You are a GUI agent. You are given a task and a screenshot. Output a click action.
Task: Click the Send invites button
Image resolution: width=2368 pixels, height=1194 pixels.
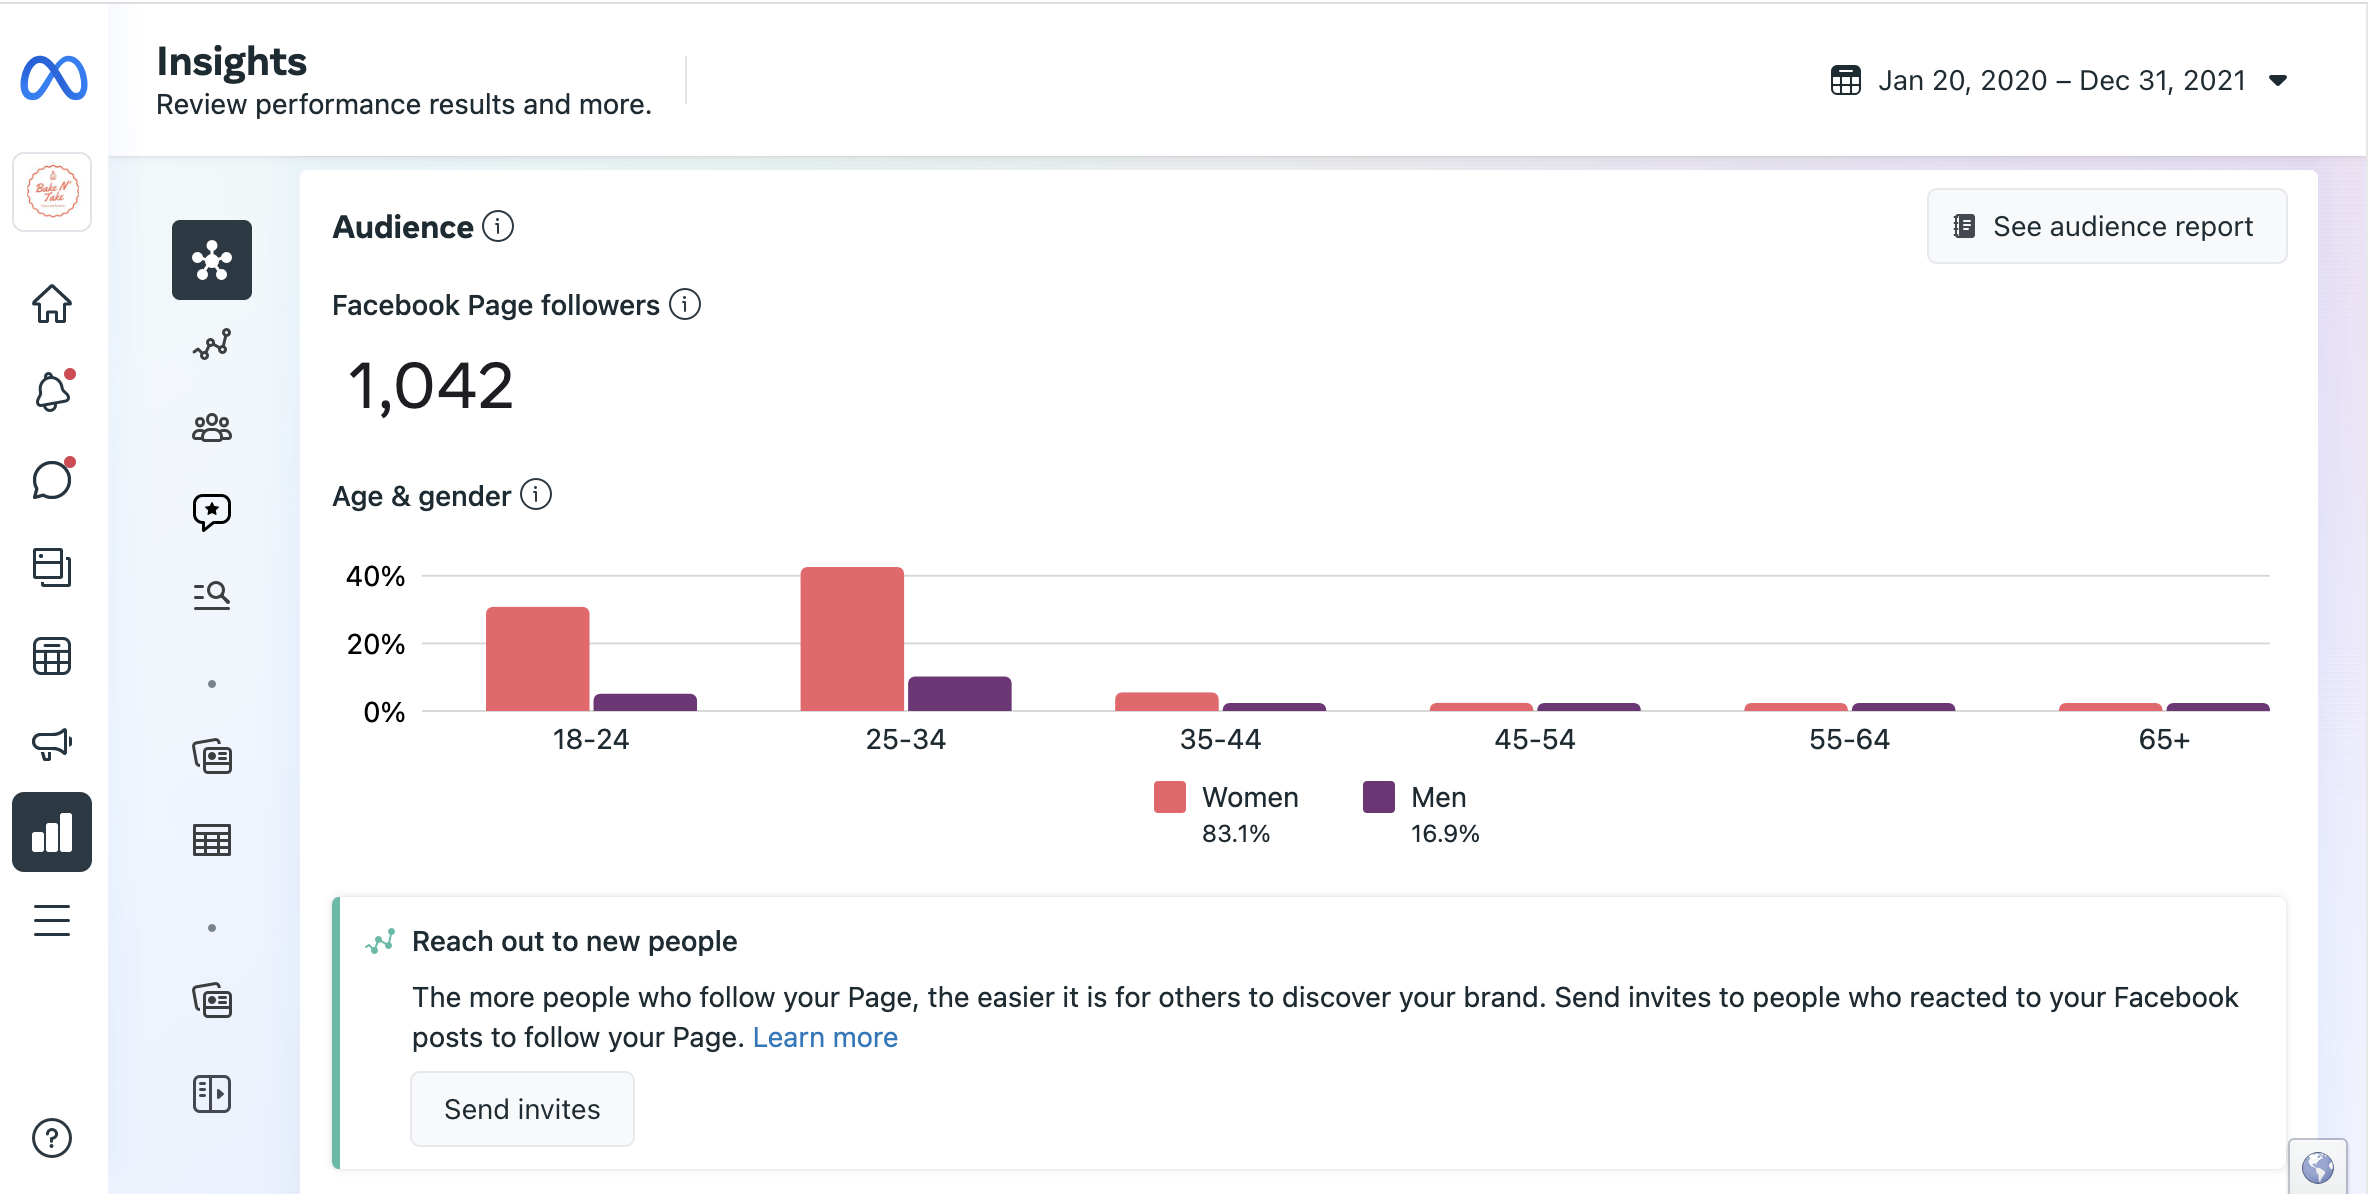point(522,1109)
